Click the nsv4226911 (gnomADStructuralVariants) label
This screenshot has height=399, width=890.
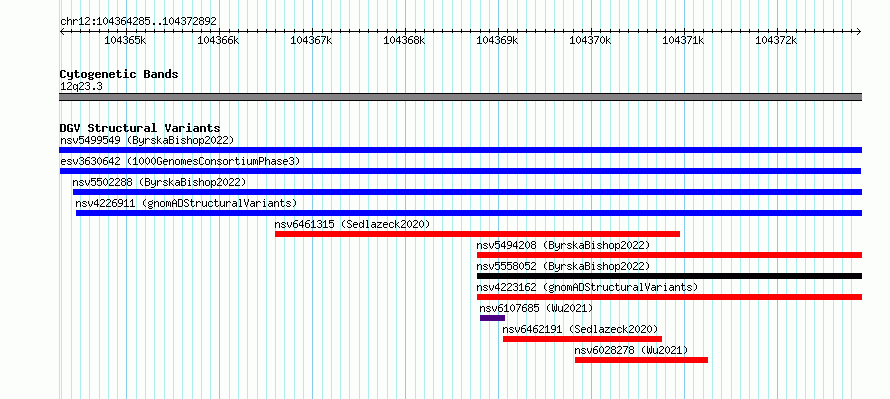point(186,203)
